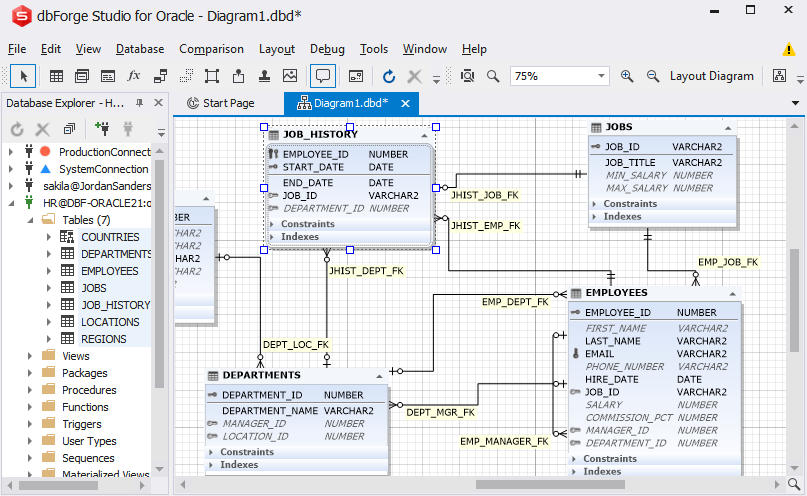
Task: Open the print preview magnifier icon
Action: (x=467, y=77)
